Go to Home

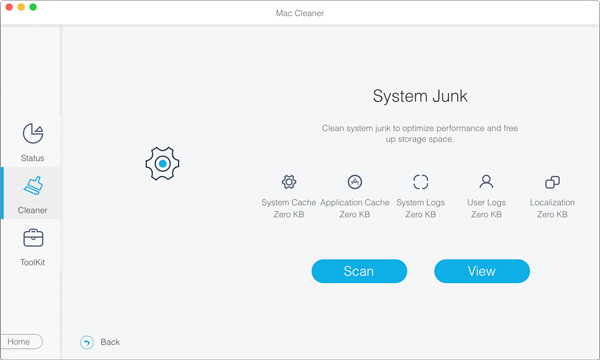pyautogui.click(x=21, y=342)
